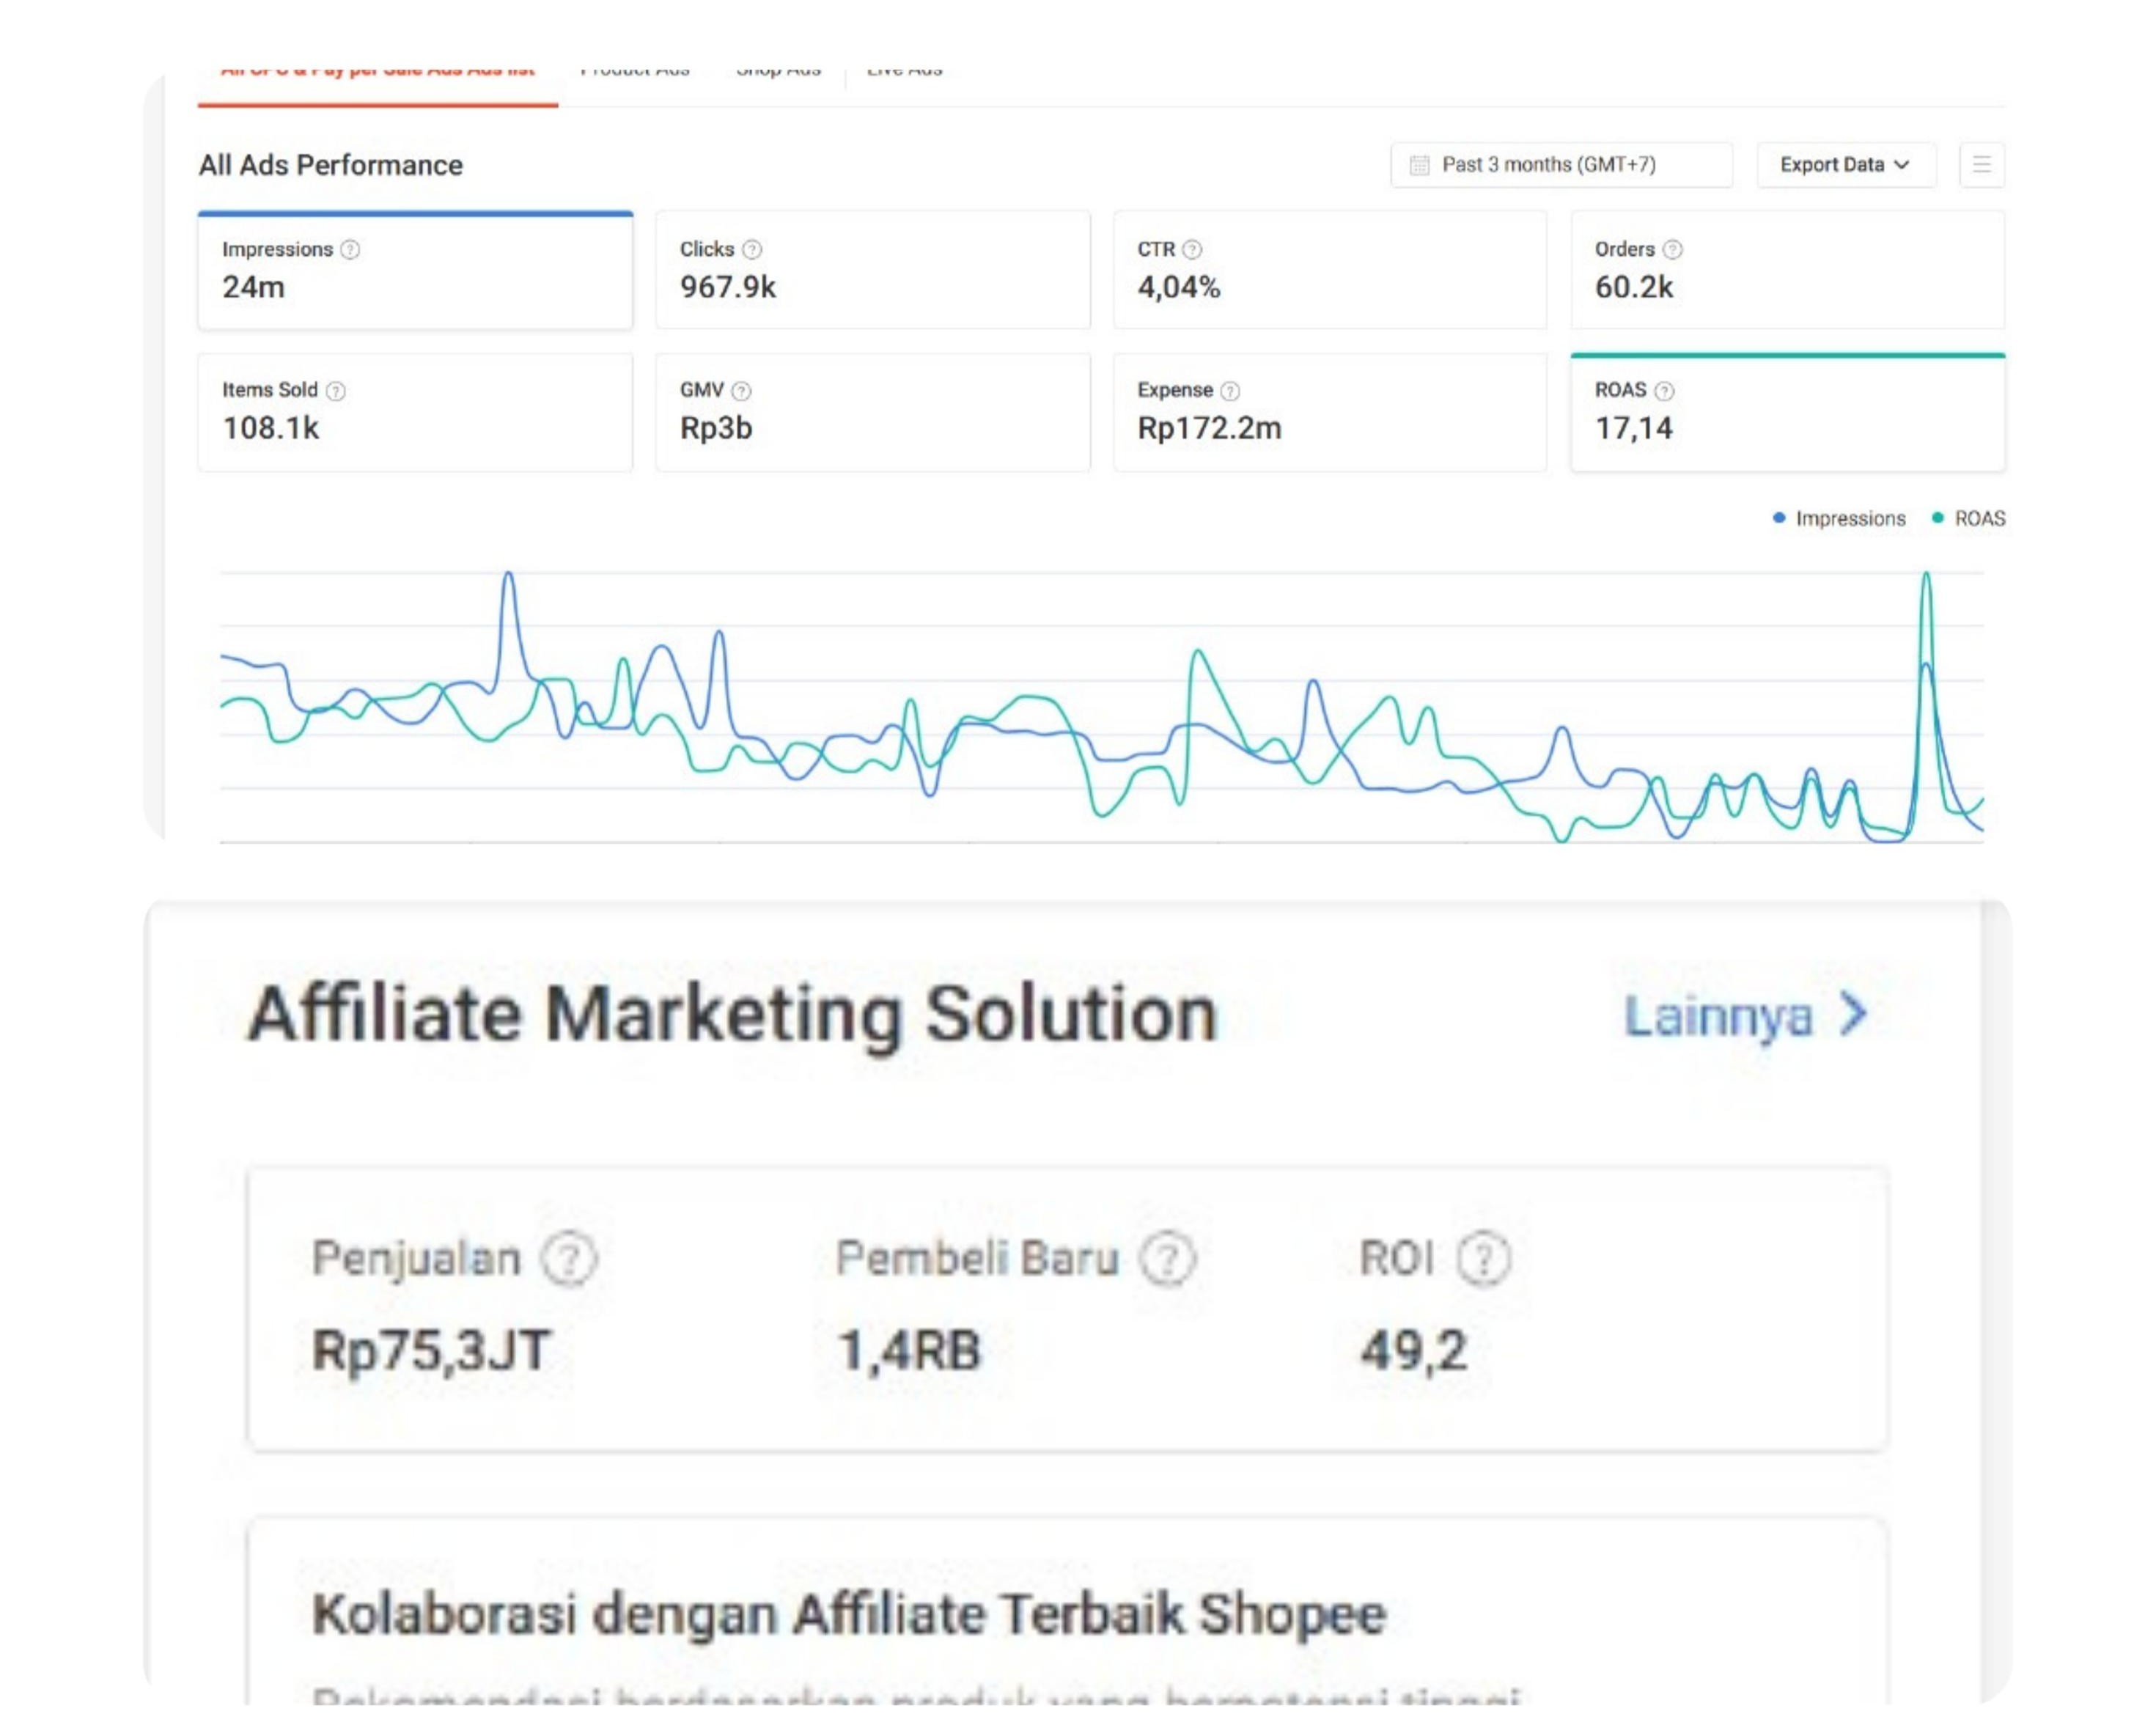Click help icon beside Clicks metric
Image resolution: width=2156 pixels, height=1725 pixels.
pos(752,249)
